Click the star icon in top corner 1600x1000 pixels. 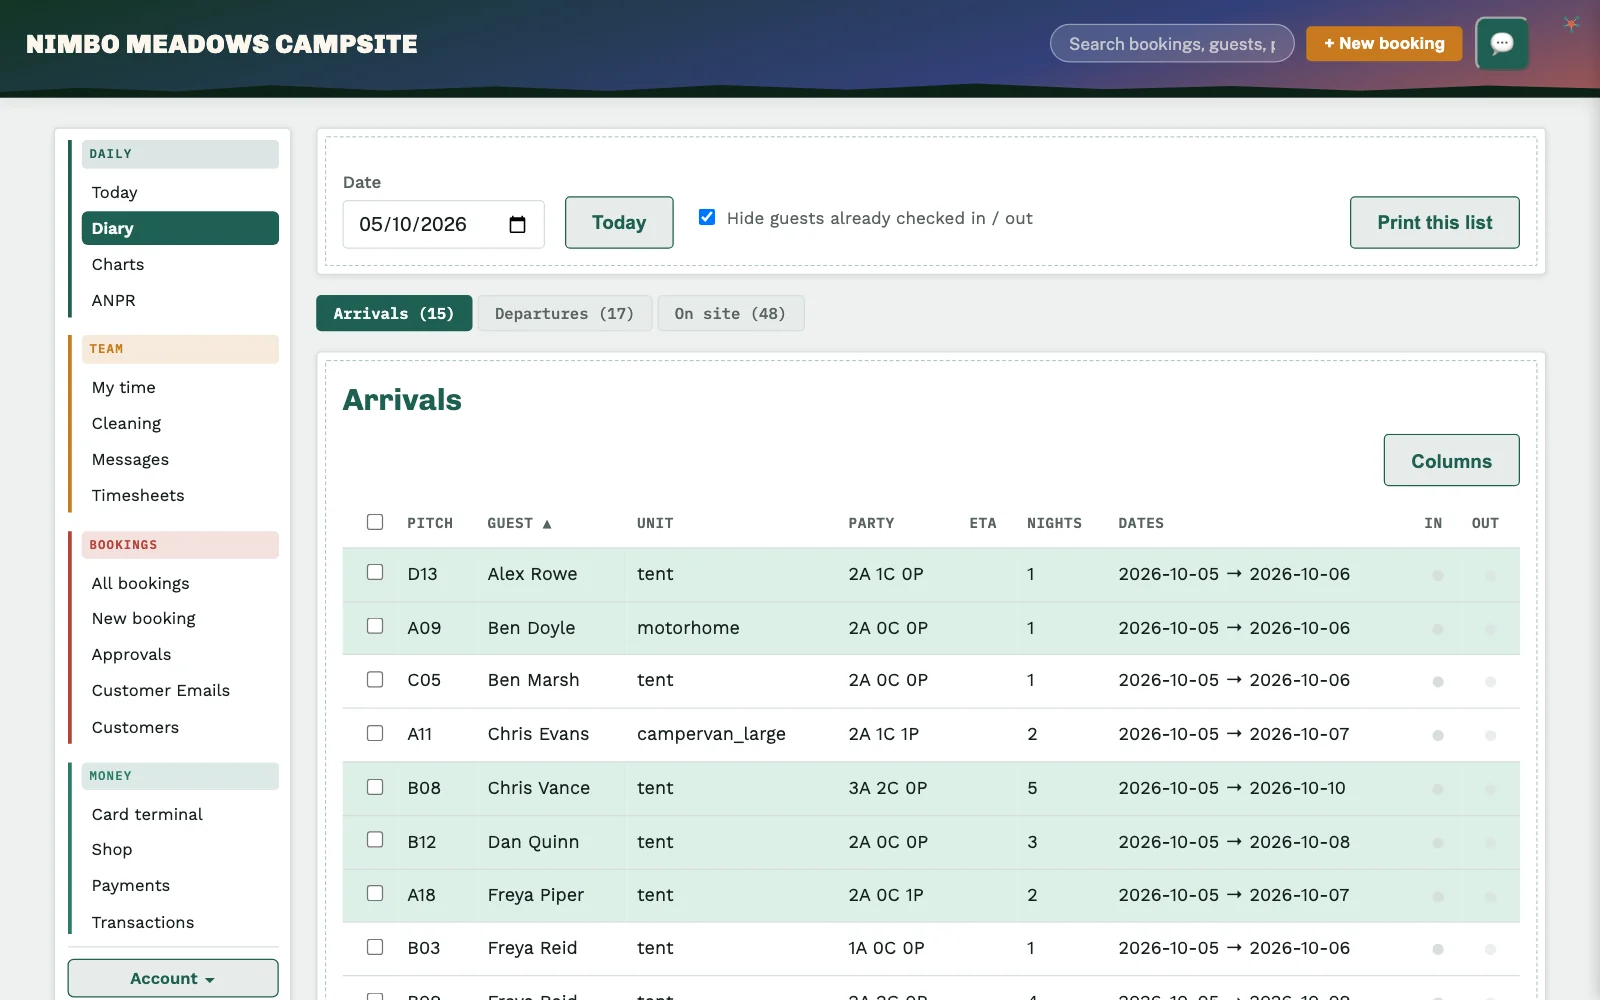coord(1571,24)
